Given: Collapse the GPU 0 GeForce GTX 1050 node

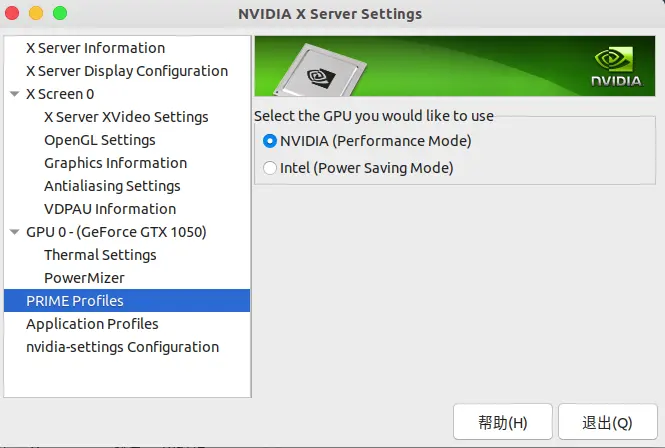Looking at the screenshot, I should click(x=14, y=232).
